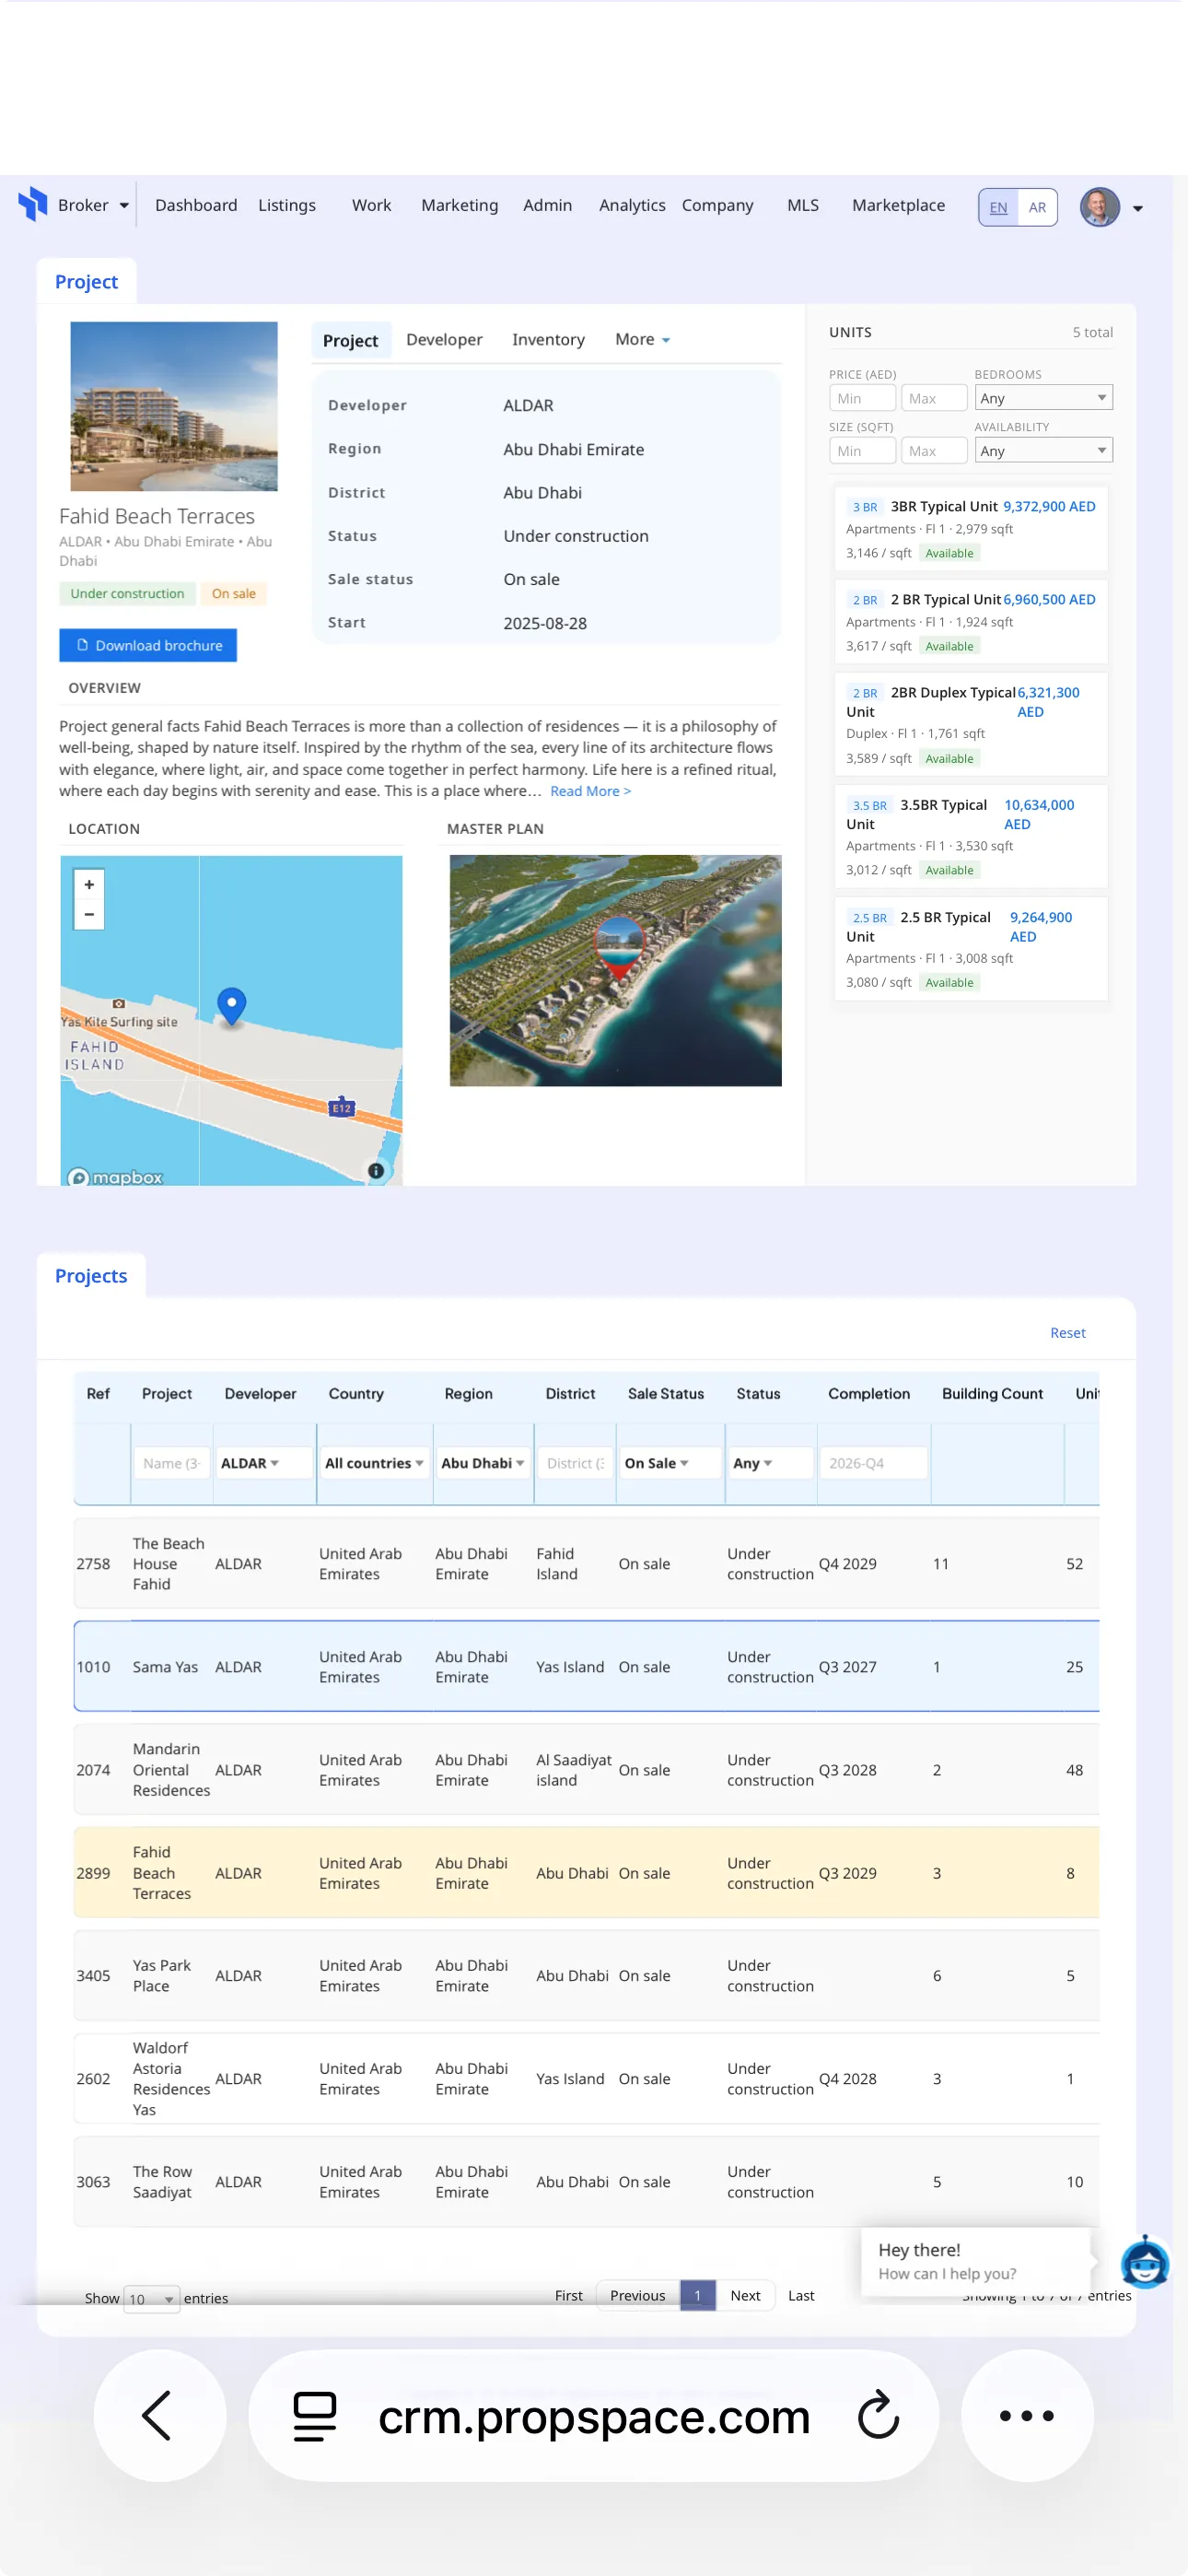Open the Fahid Beach Terraces photo thumbnail
Viewport: 1188px width, 2576px height.
tap(174, 406)
